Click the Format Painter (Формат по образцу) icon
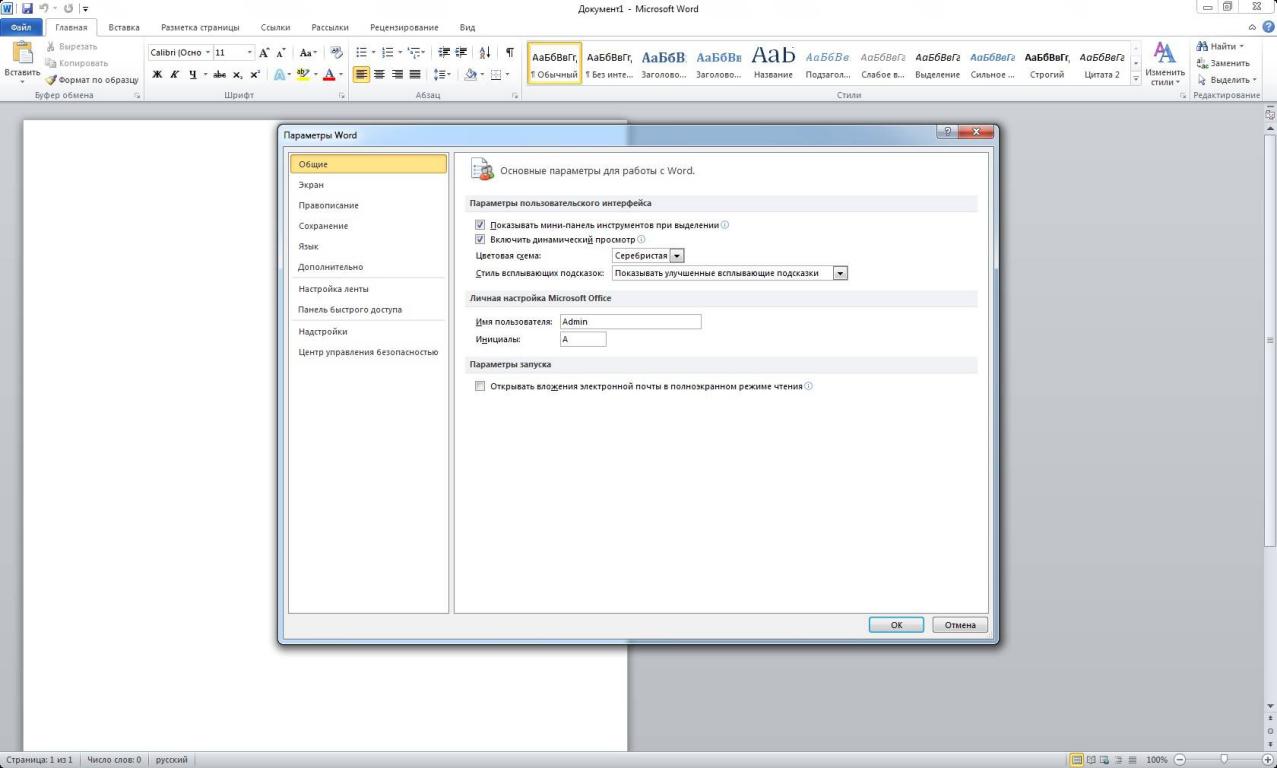Image resolution: width=1277 pixels, height=768 pixels. (51, 80)
